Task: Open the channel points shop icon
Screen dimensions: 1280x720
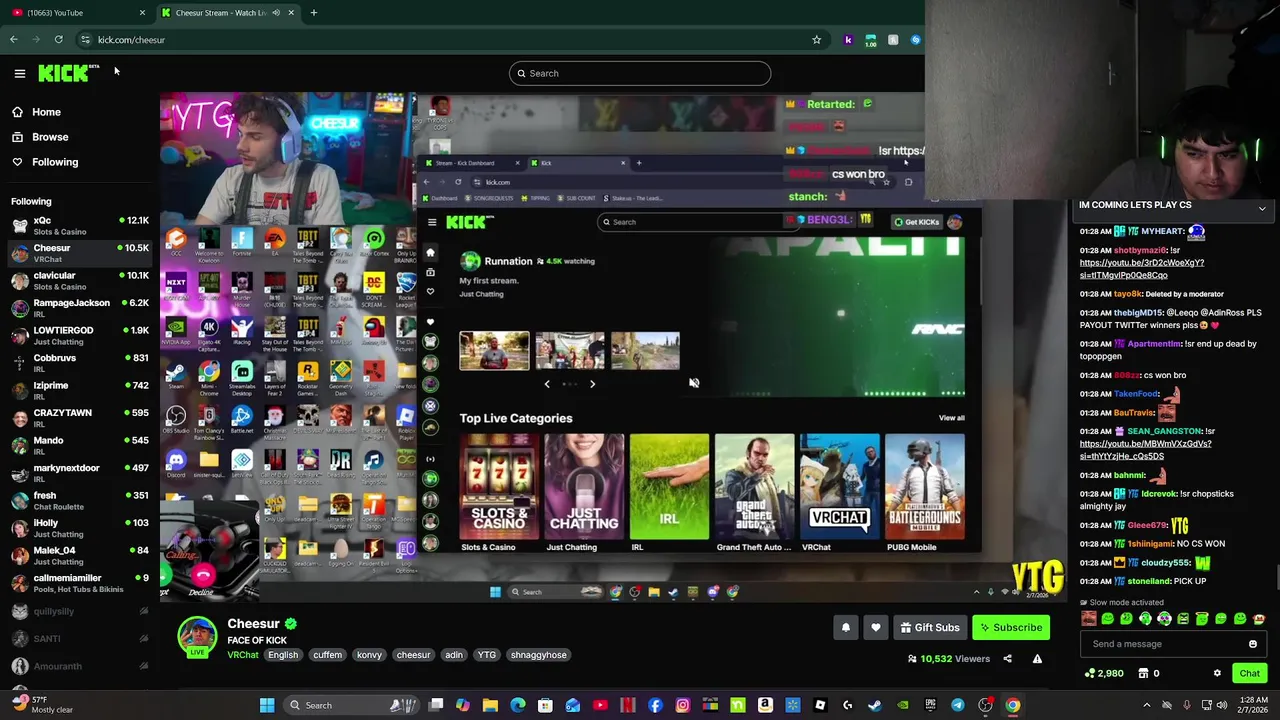Action: point(1143,673)
